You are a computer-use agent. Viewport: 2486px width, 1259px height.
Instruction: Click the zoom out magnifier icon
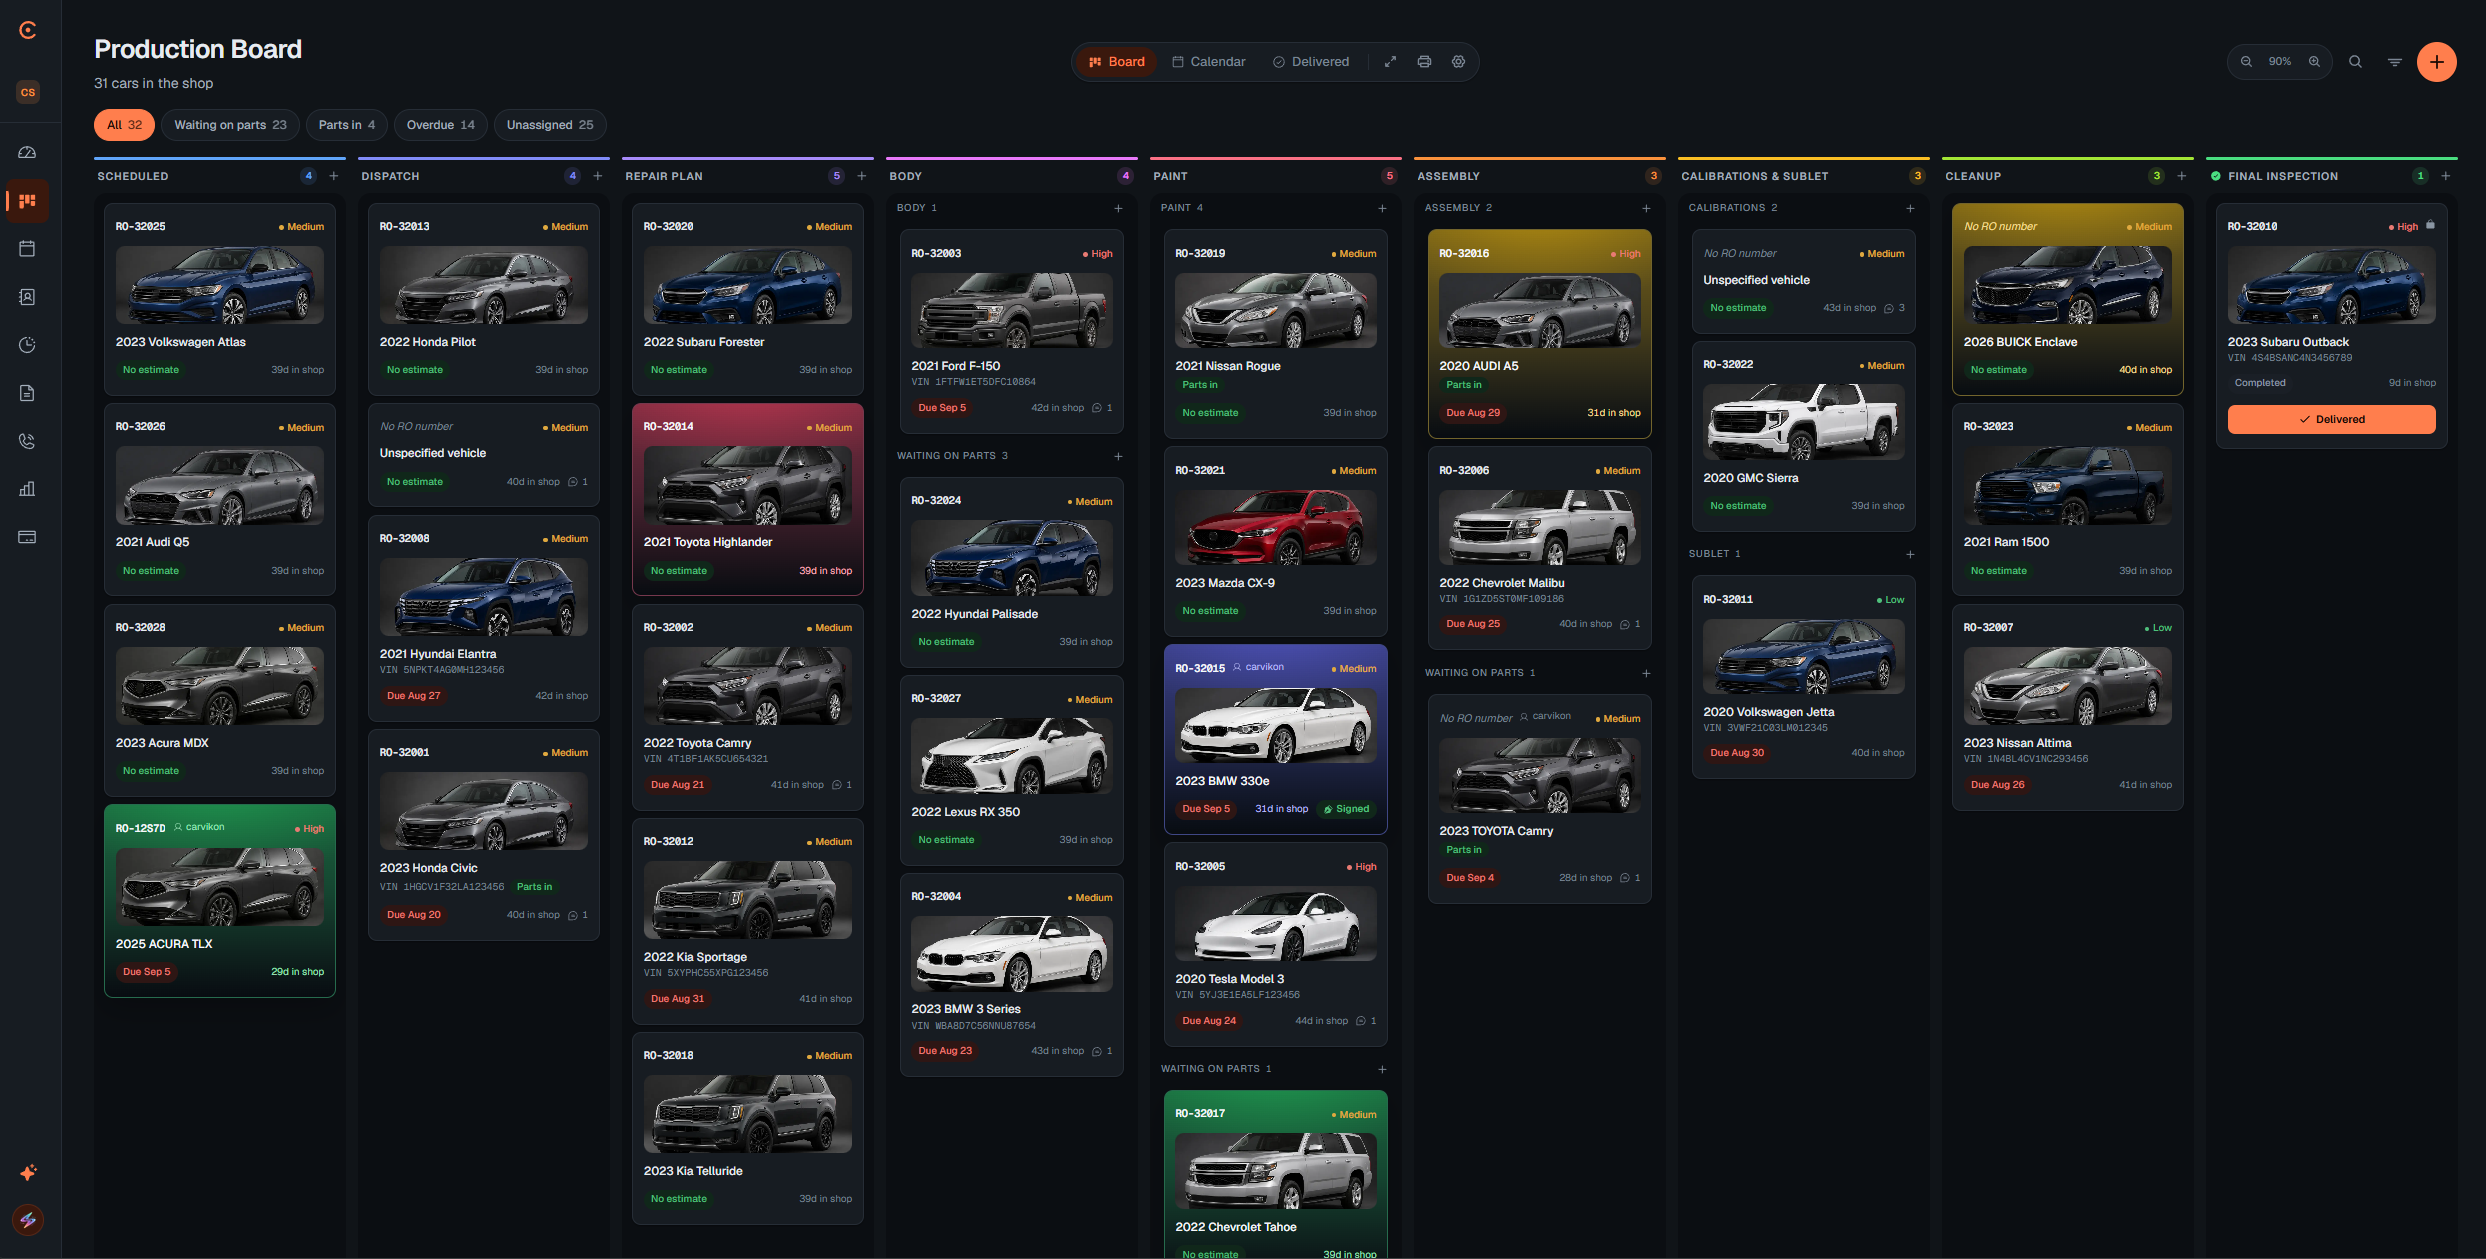click(x=2246, y=62)
